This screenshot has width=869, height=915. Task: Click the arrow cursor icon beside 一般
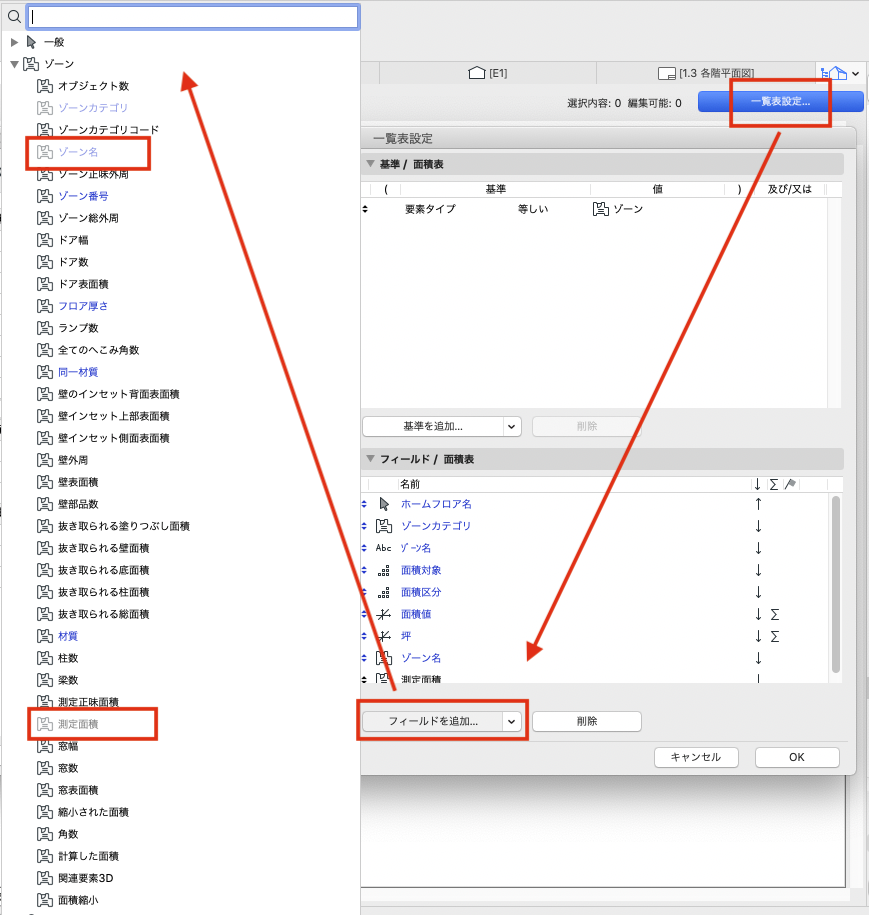click(x=32, y=42)
